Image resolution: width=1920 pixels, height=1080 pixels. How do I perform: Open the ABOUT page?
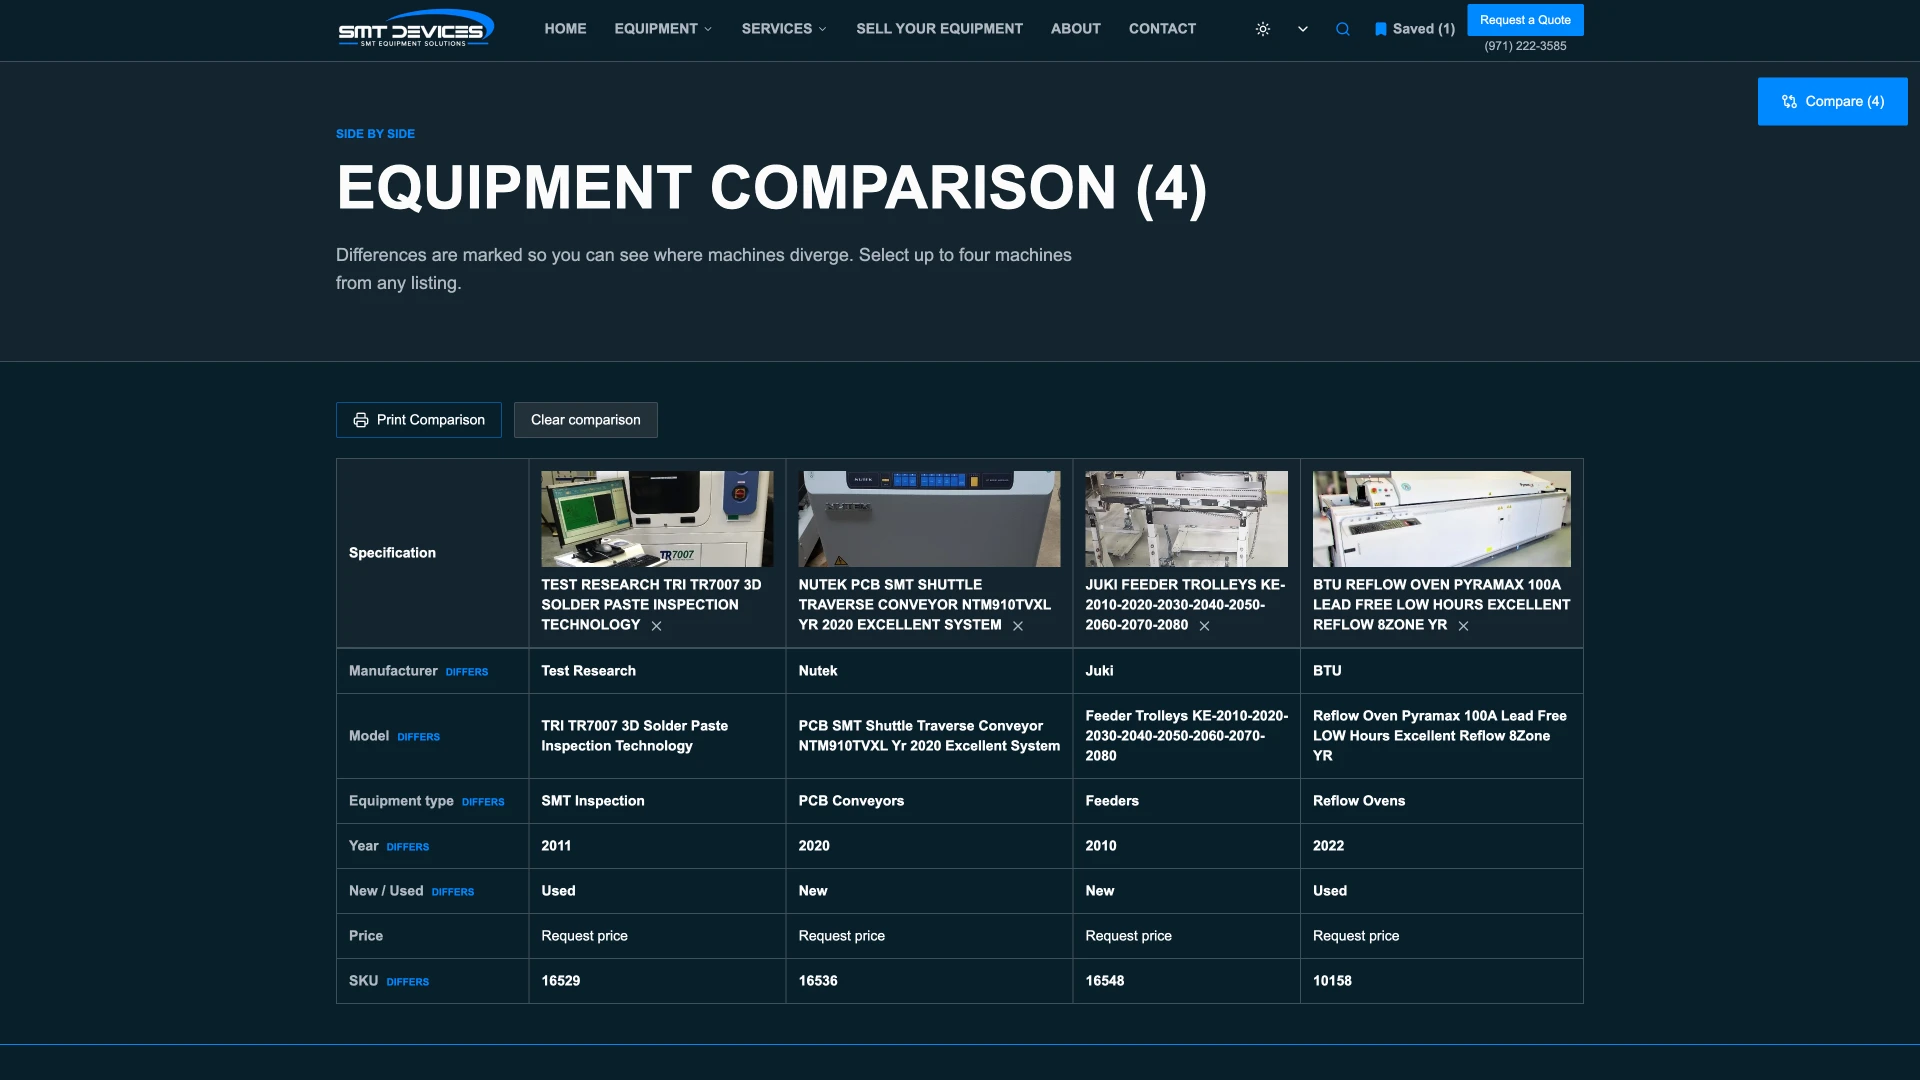coord(1075,29)
